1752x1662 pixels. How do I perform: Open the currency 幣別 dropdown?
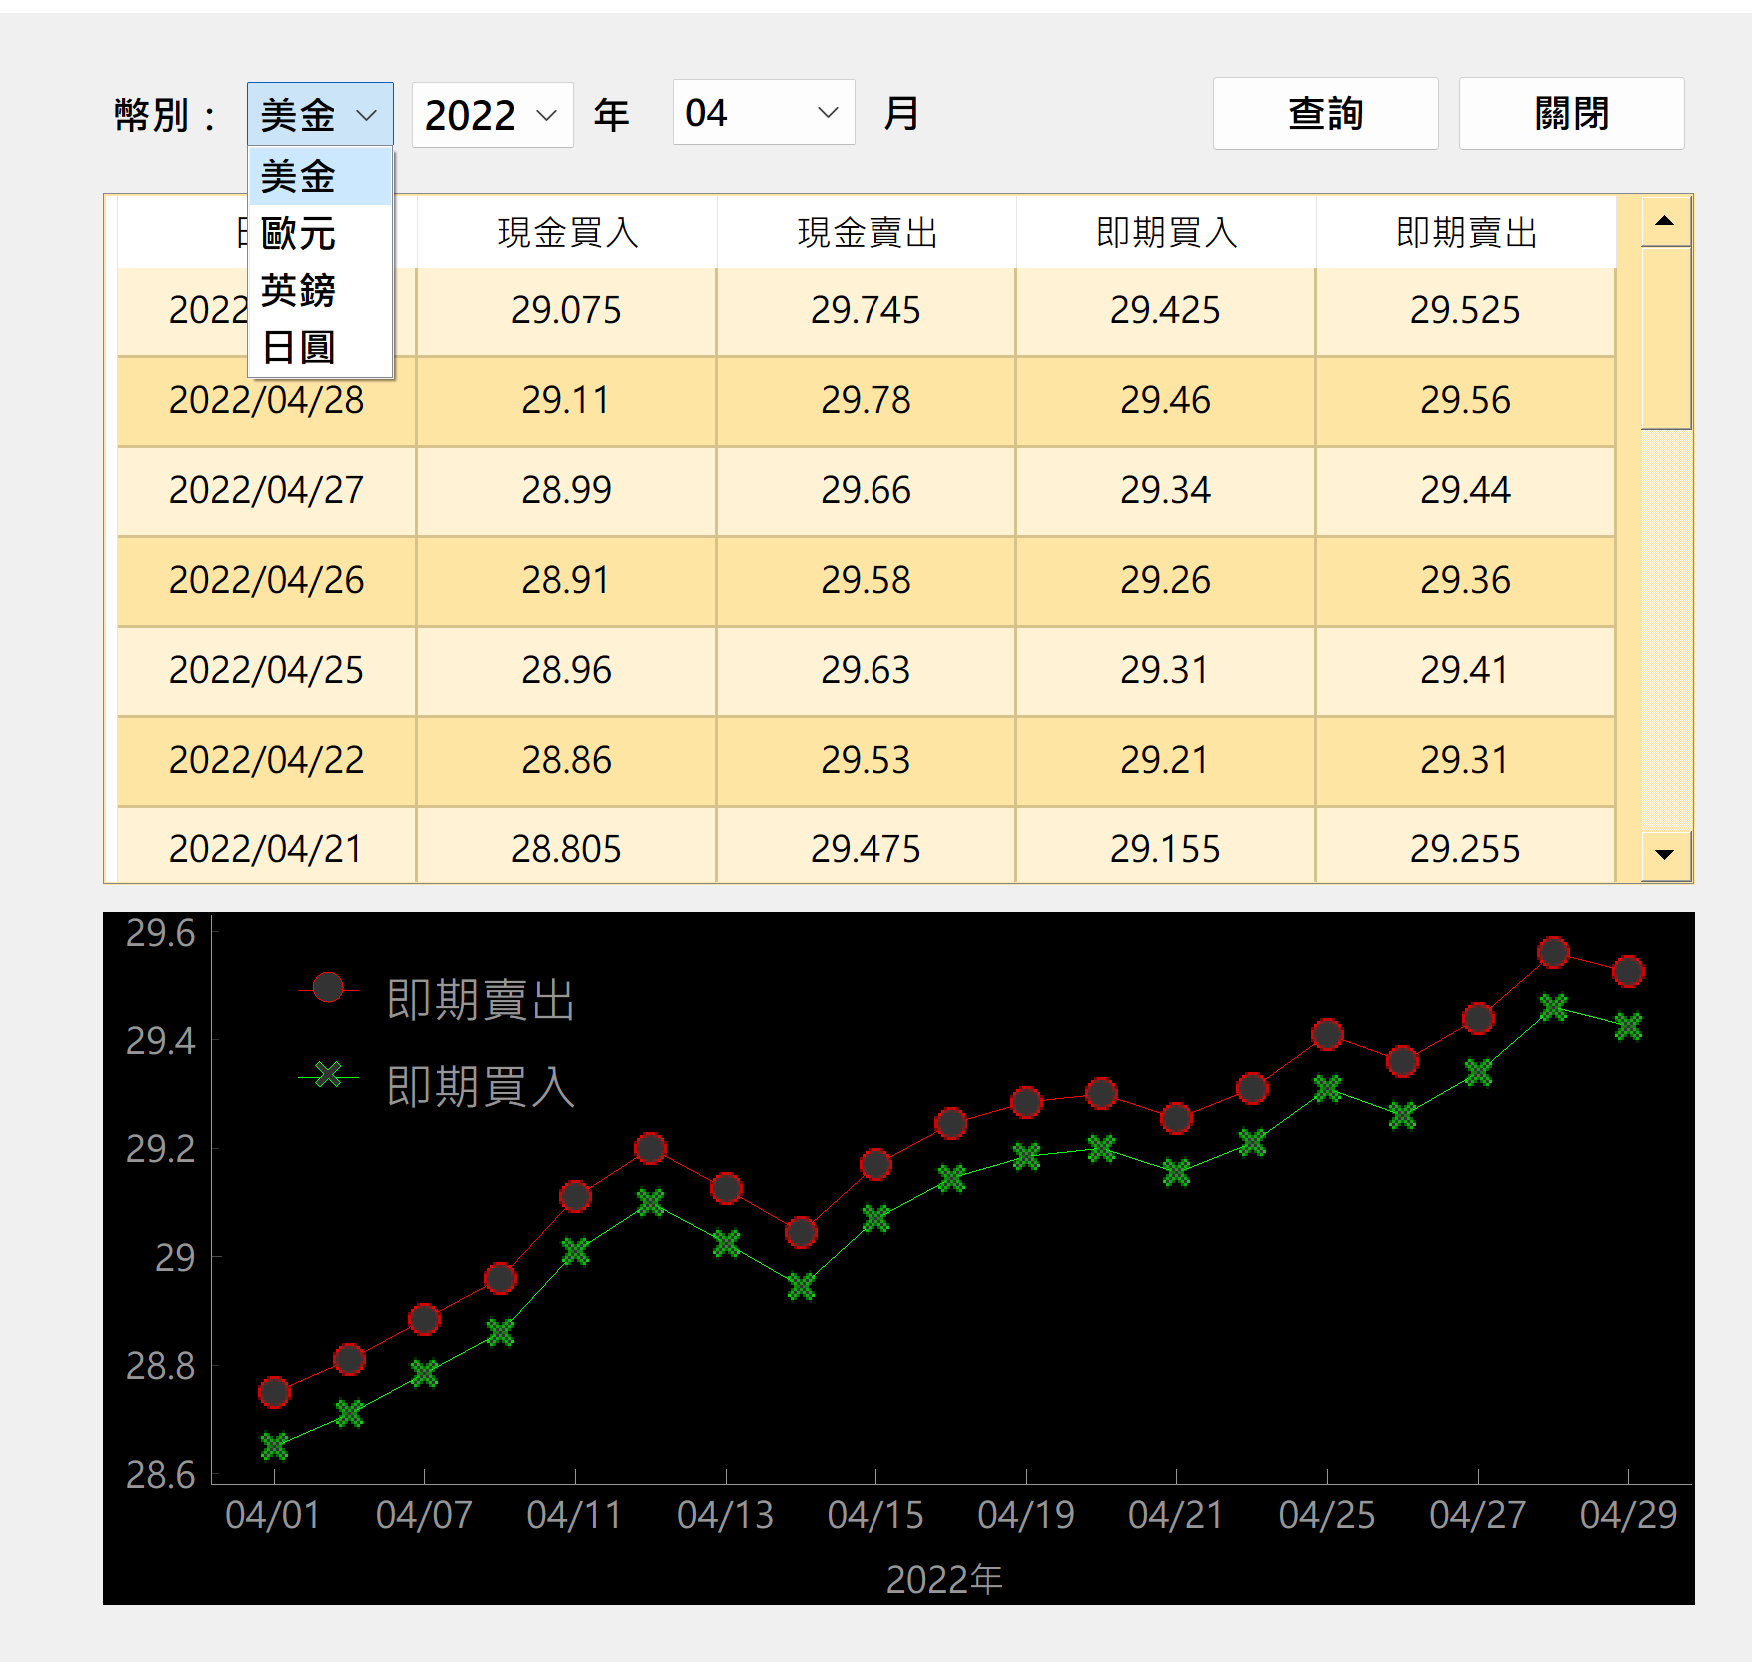pos(319,115)
